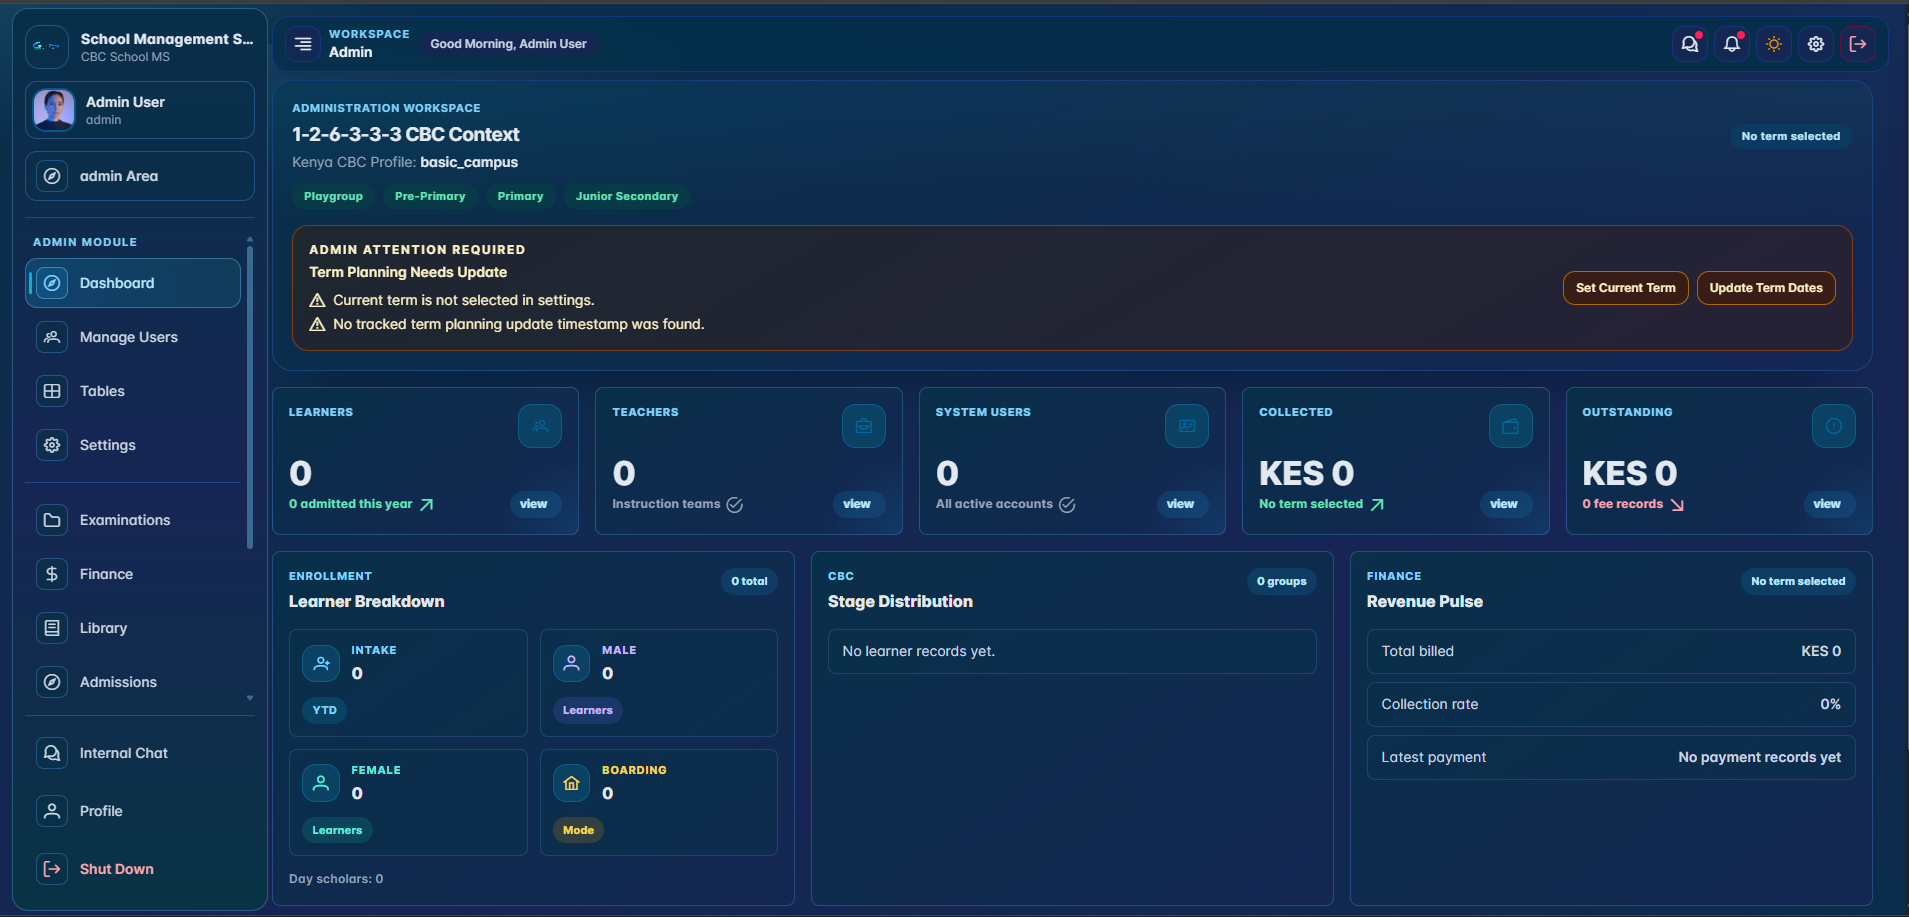This screenshot has height=917, width=1909.
Task: Click the Collection rate row
Action: (x=1611, y=704)
